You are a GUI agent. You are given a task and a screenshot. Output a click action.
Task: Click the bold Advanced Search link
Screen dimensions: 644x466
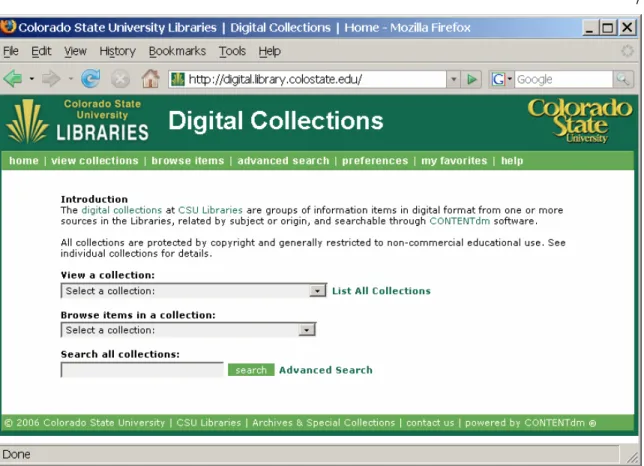326,370
